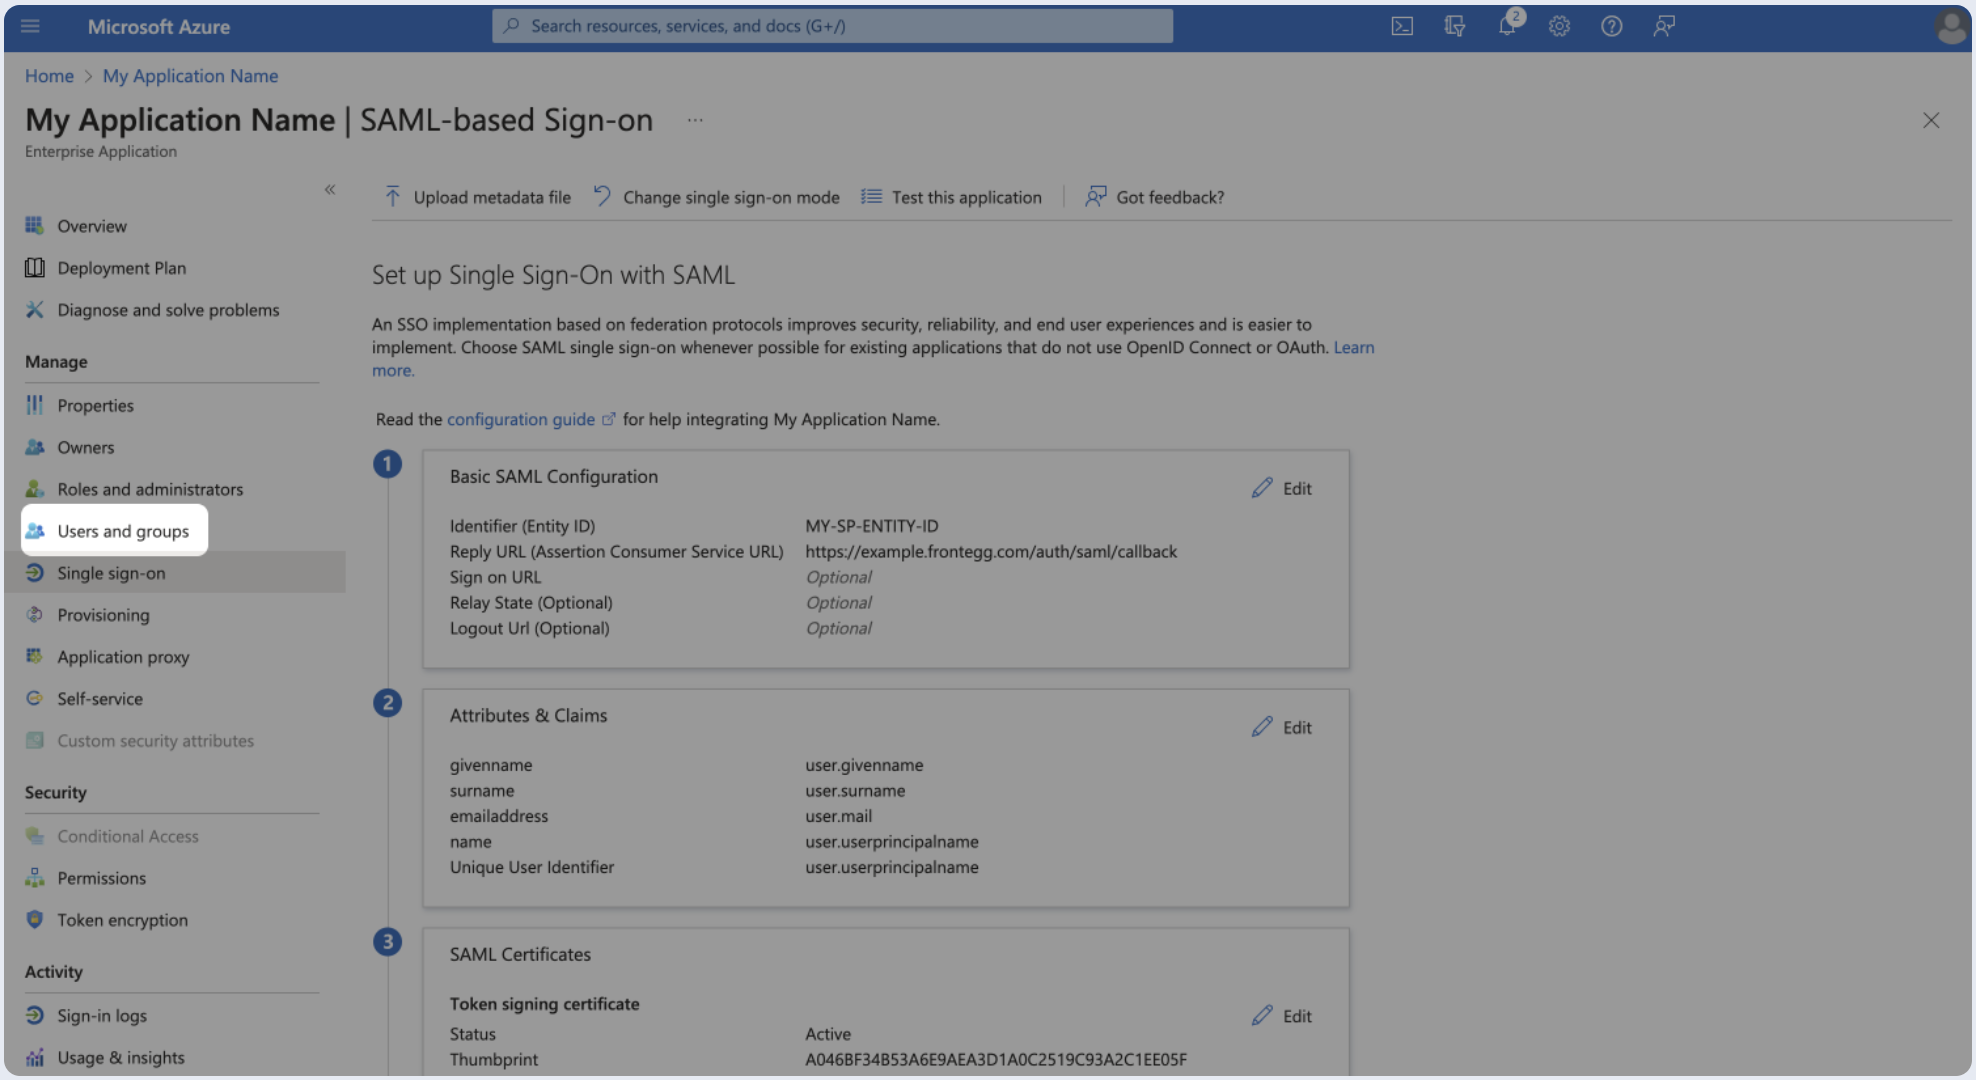
Task: Open the hamburger portal menu
Action: (x=30, y=26)
